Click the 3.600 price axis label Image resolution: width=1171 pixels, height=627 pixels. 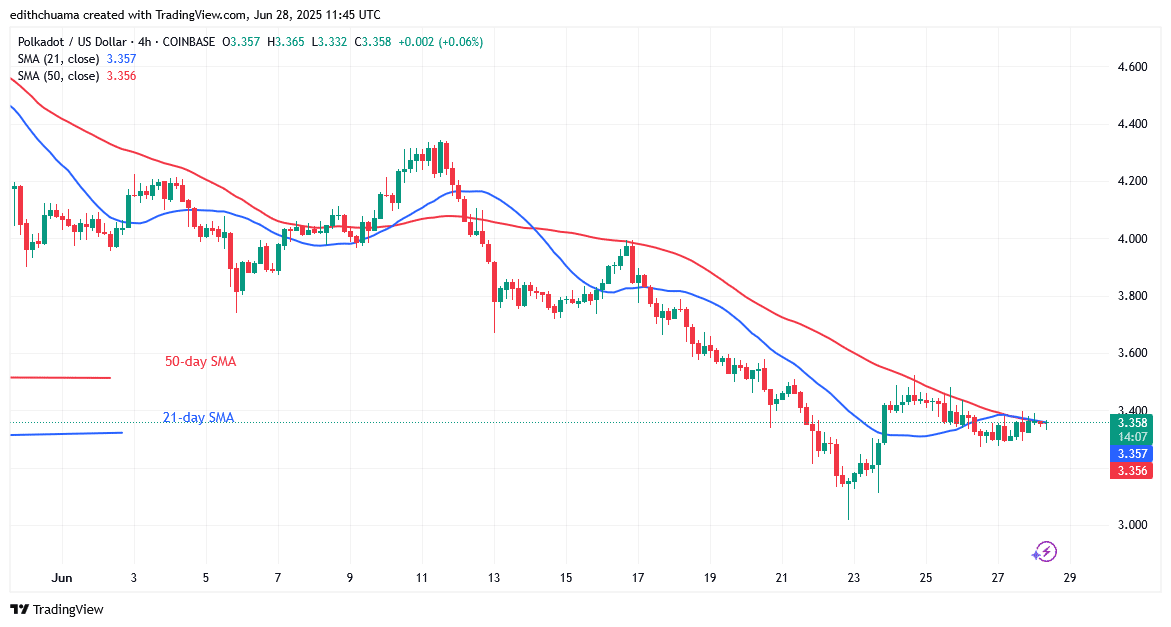tap(1132, 353)
